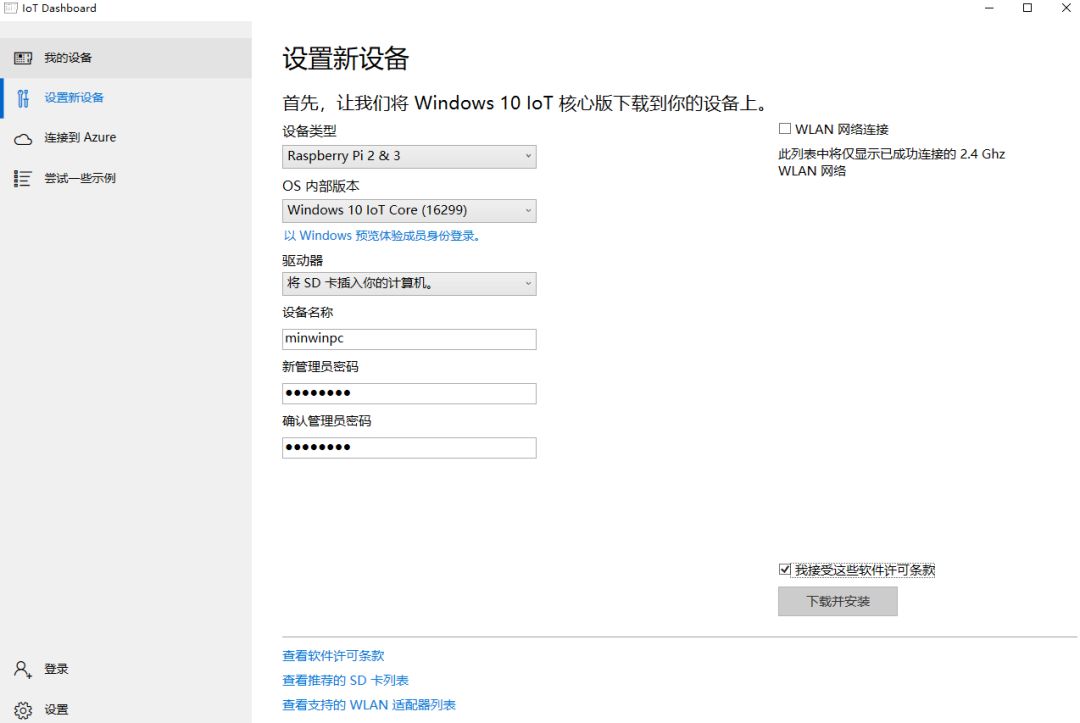Go to 连接到 Azure
The image size is (1080, 723).
126,138
